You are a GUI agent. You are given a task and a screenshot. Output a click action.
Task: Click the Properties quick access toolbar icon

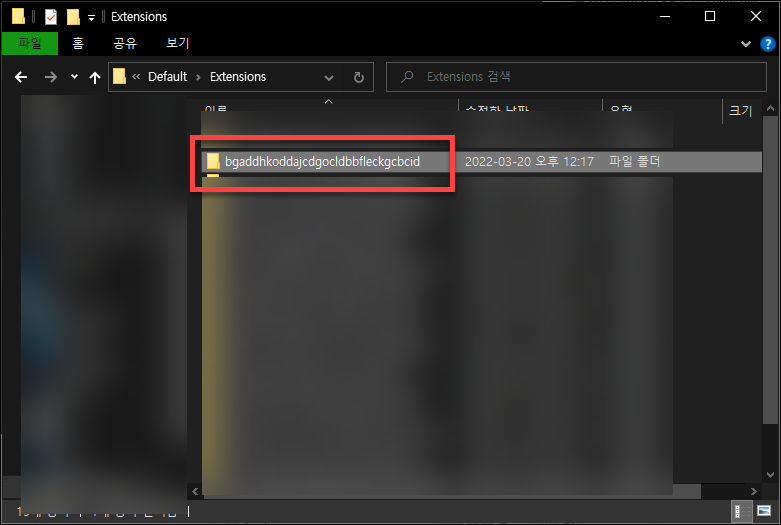51,16
